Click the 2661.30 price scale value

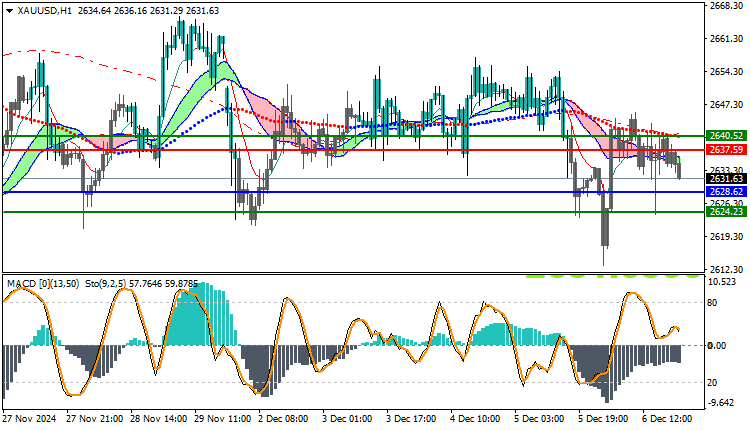pyautogui.click(x=727, y=39)
